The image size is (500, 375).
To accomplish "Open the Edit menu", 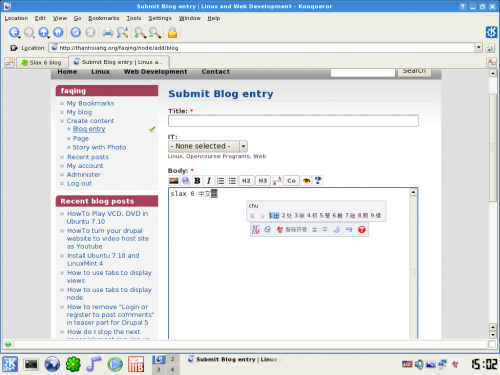I will tap(40, 18).
